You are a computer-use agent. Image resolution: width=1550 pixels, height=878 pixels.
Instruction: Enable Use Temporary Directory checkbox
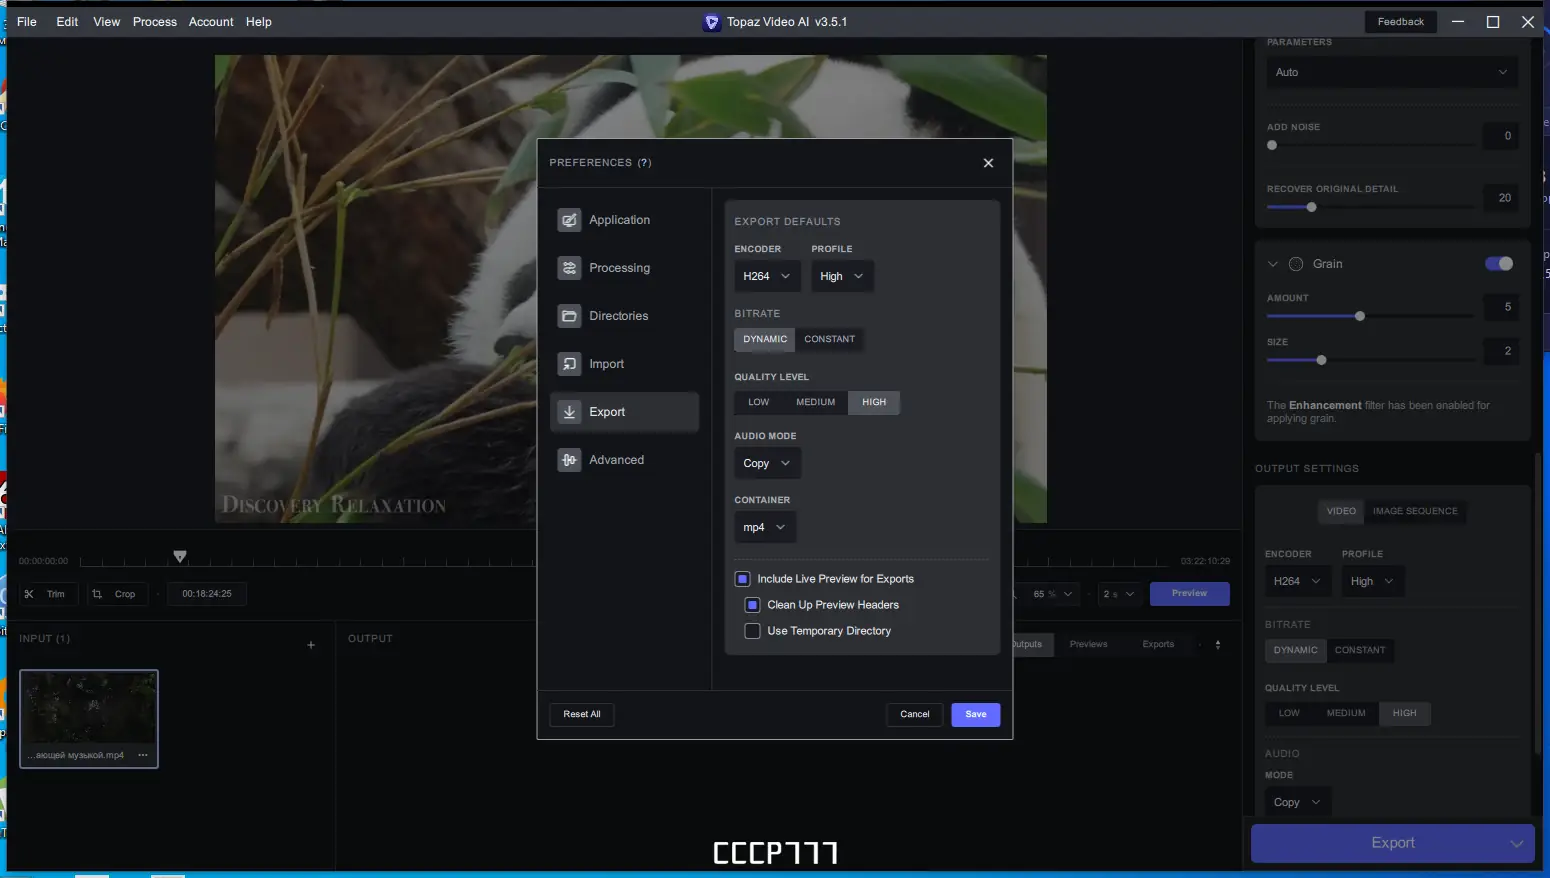[753, 631]
